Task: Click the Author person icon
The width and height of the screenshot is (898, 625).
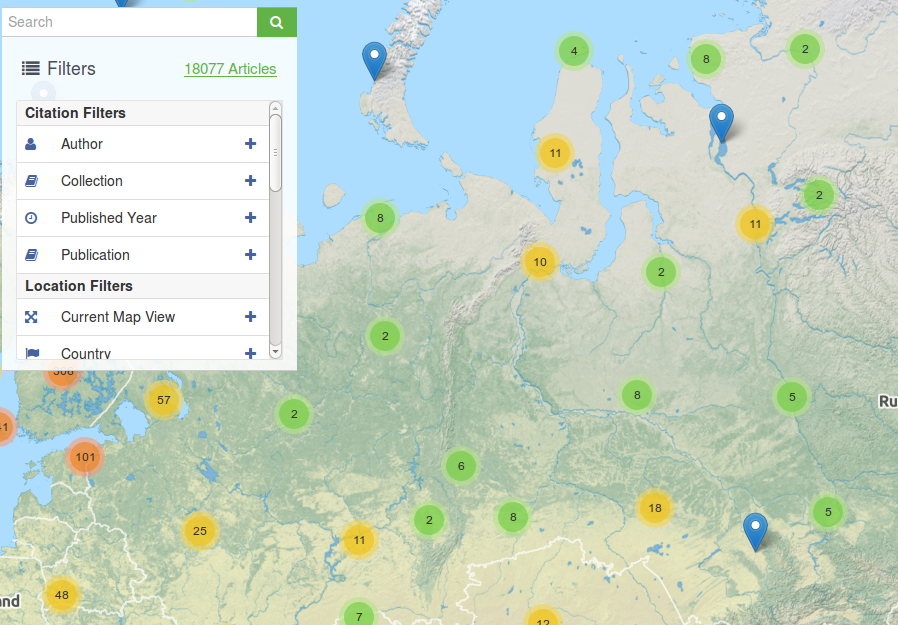Action: (31, 144)
